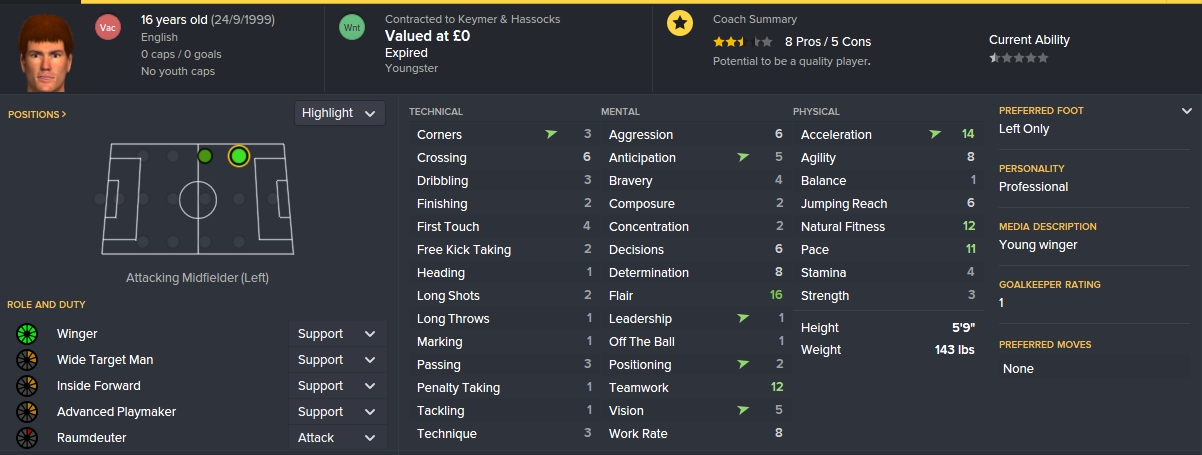Image resolution: width=1202 pixels, height=455 pixels.
Task: Click the Current Ability star rating
Action: [1019, 58]
